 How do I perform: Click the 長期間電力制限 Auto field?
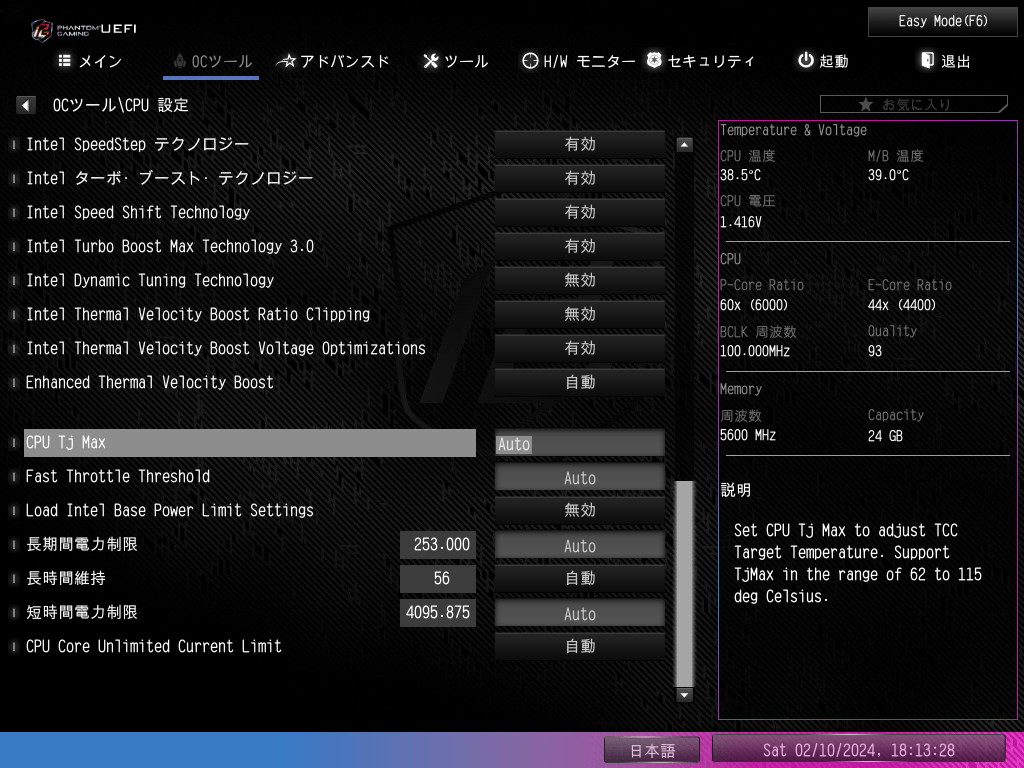[579, 545]
